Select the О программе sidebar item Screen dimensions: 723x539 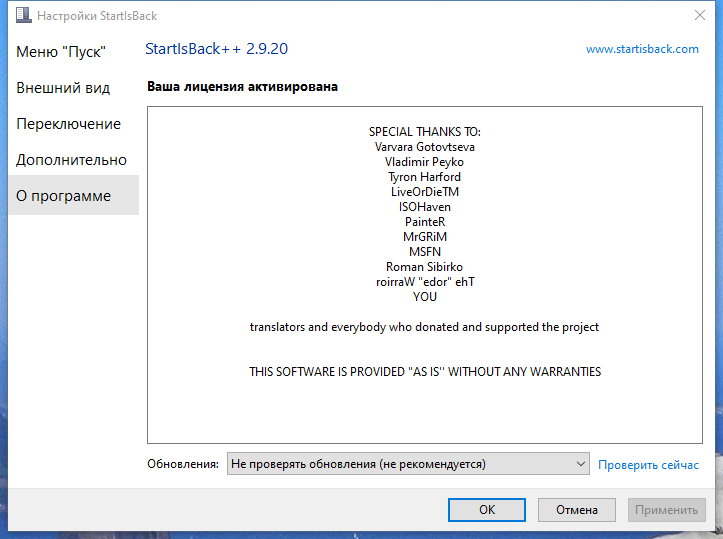73,195
